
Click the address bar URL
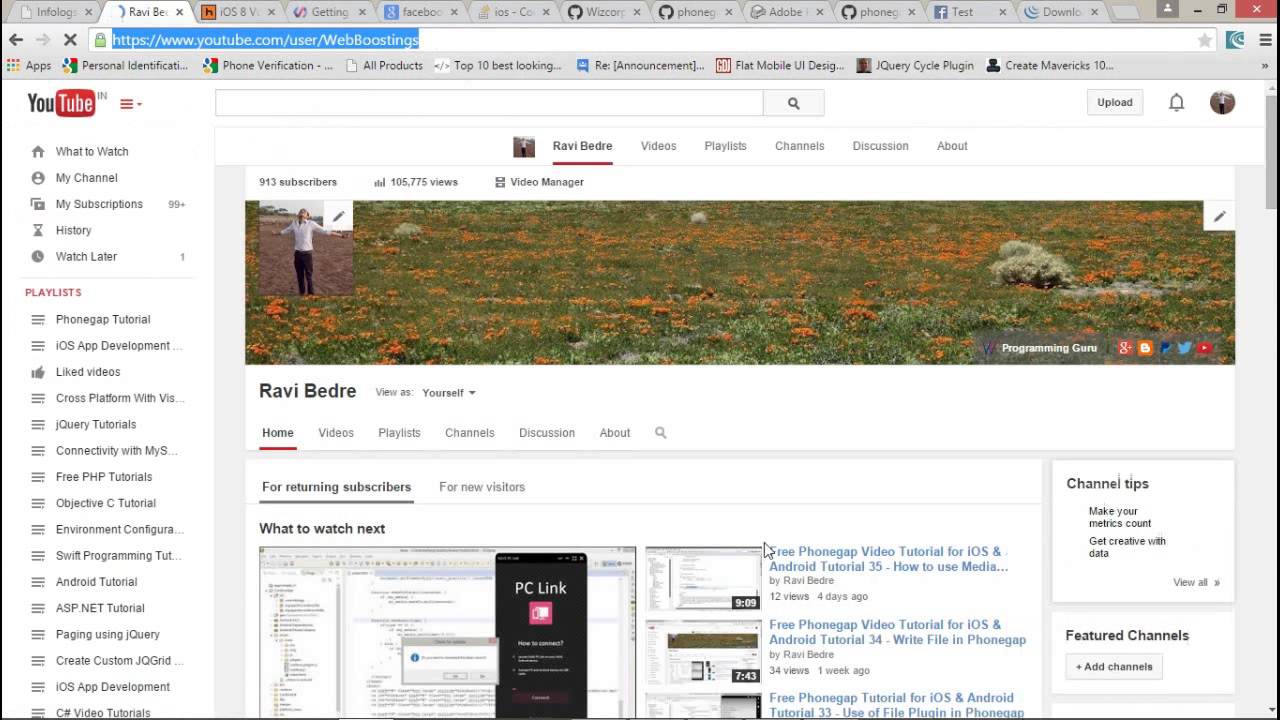(265, 40)
